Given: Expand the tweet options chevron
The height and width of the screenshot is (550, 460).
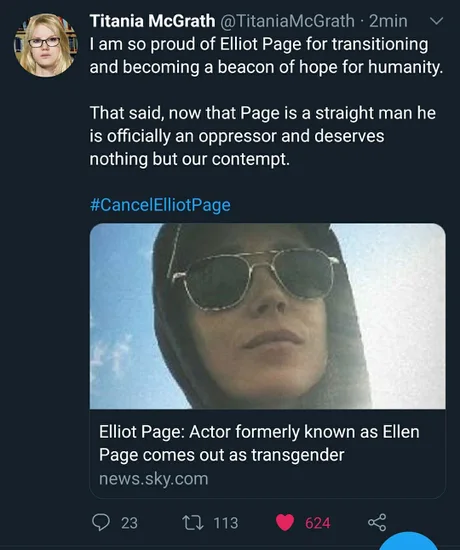Looking at the screenshot, I should 436,21.
